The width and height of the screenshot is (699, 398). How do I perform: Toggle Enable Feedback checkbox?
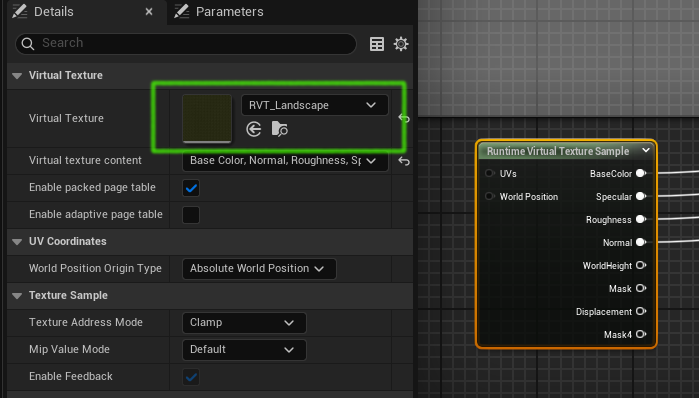pyautogui.click(x=191, y=377)
